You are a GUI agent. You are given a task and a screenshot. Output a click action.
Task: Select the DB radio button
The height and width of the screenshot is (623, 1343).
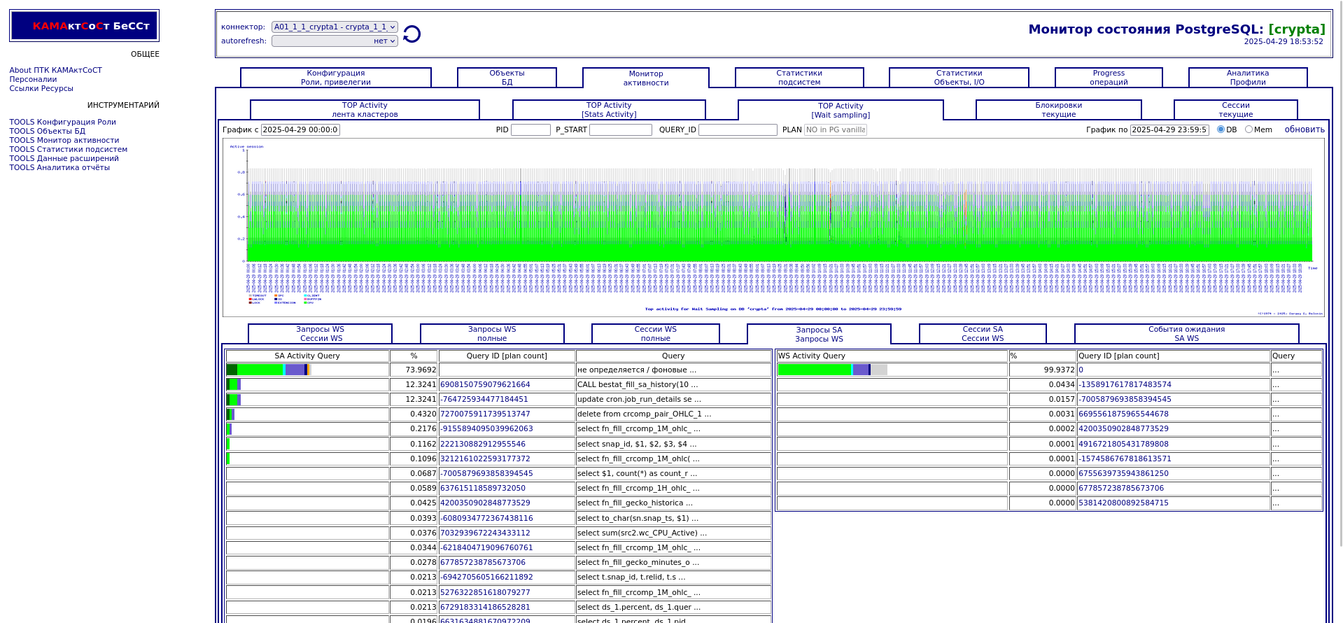[x=1221, y=129]
